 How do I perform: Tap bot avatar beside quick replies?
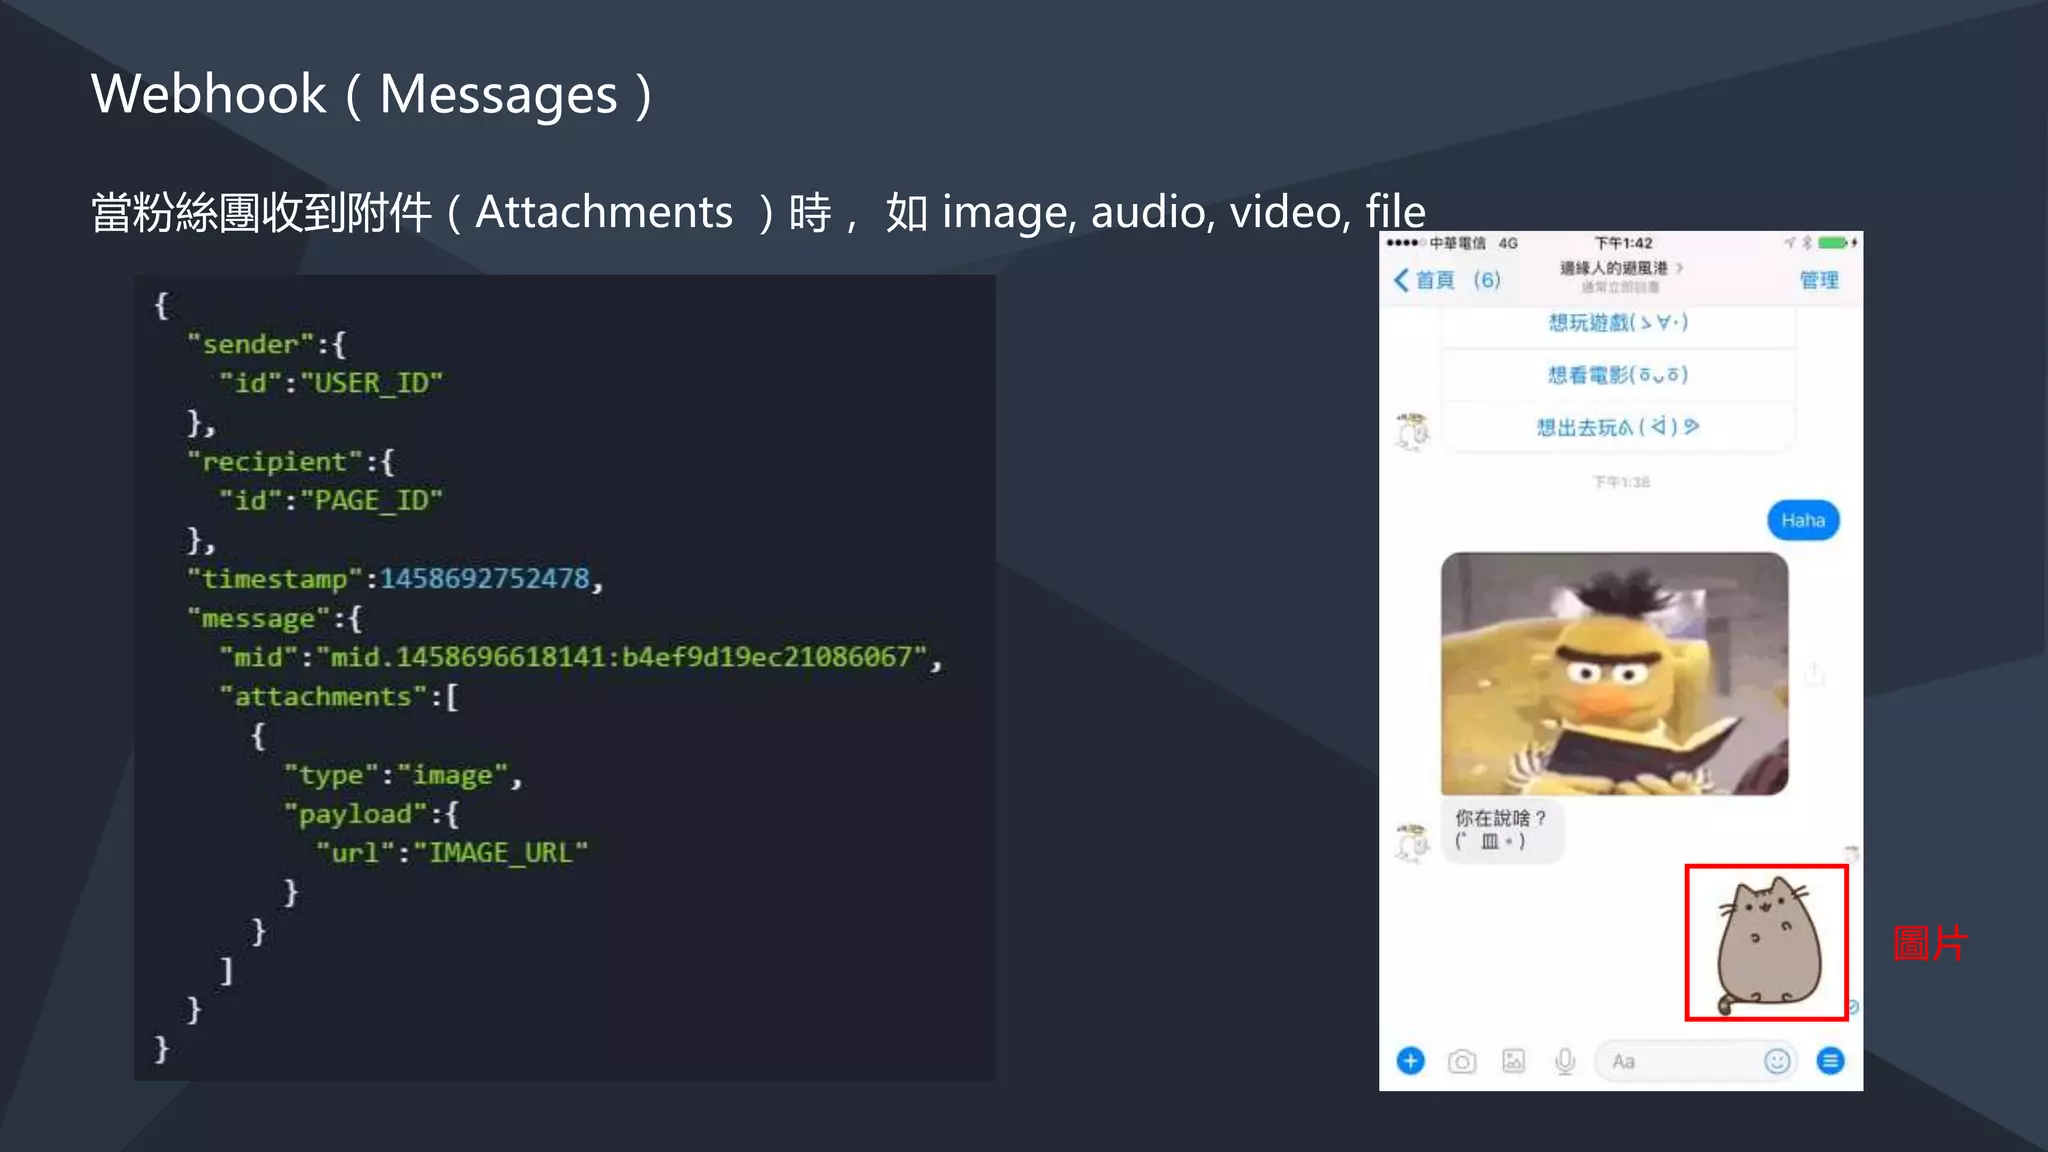click(1413, 431)
